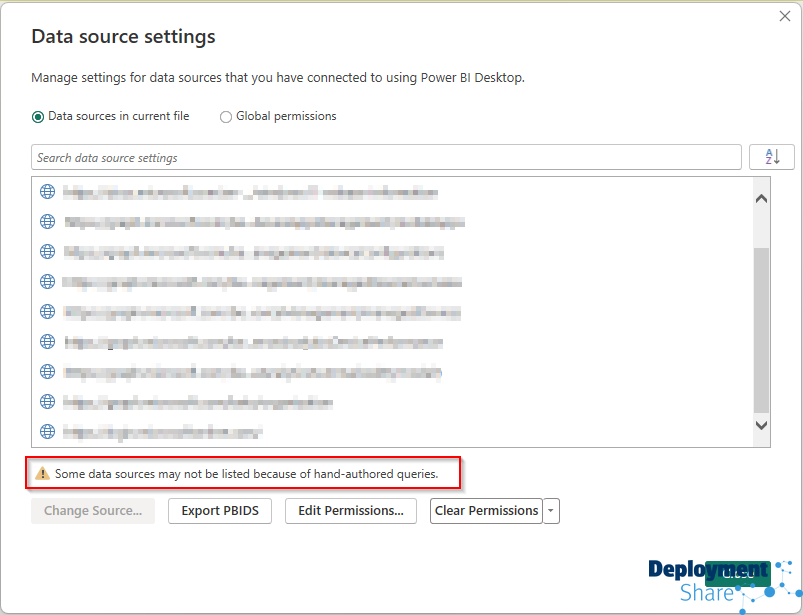Click the globe icon of the third data source
803x615 pixels.
coord(47,252)
